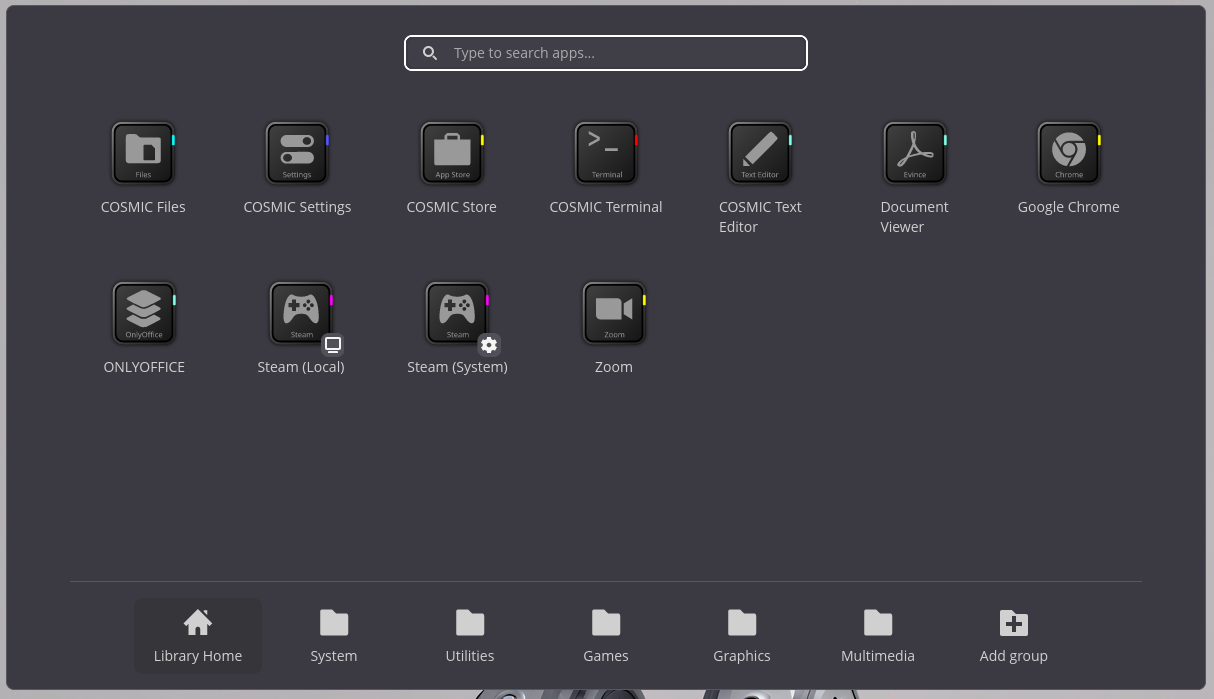
Task: Click the 'ONLYOFFICE' label text
Action: tap(144, 367)
